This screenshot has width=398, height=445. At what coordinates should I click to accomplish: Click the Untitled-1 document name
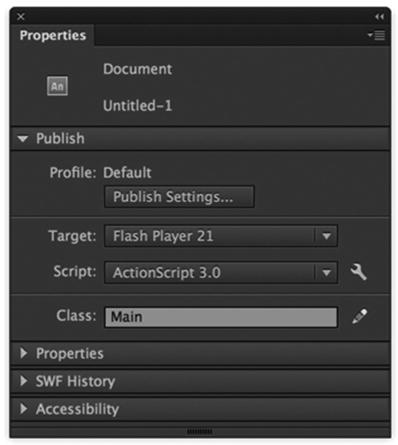(138, 106)
